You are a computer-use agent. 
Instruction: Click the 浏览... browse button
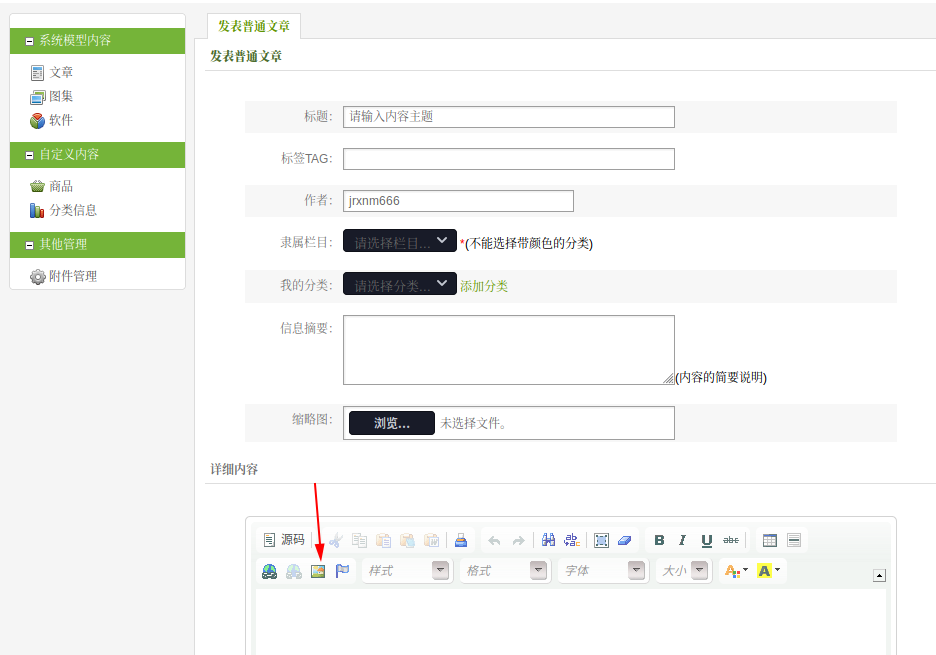(x=392, y=423)
